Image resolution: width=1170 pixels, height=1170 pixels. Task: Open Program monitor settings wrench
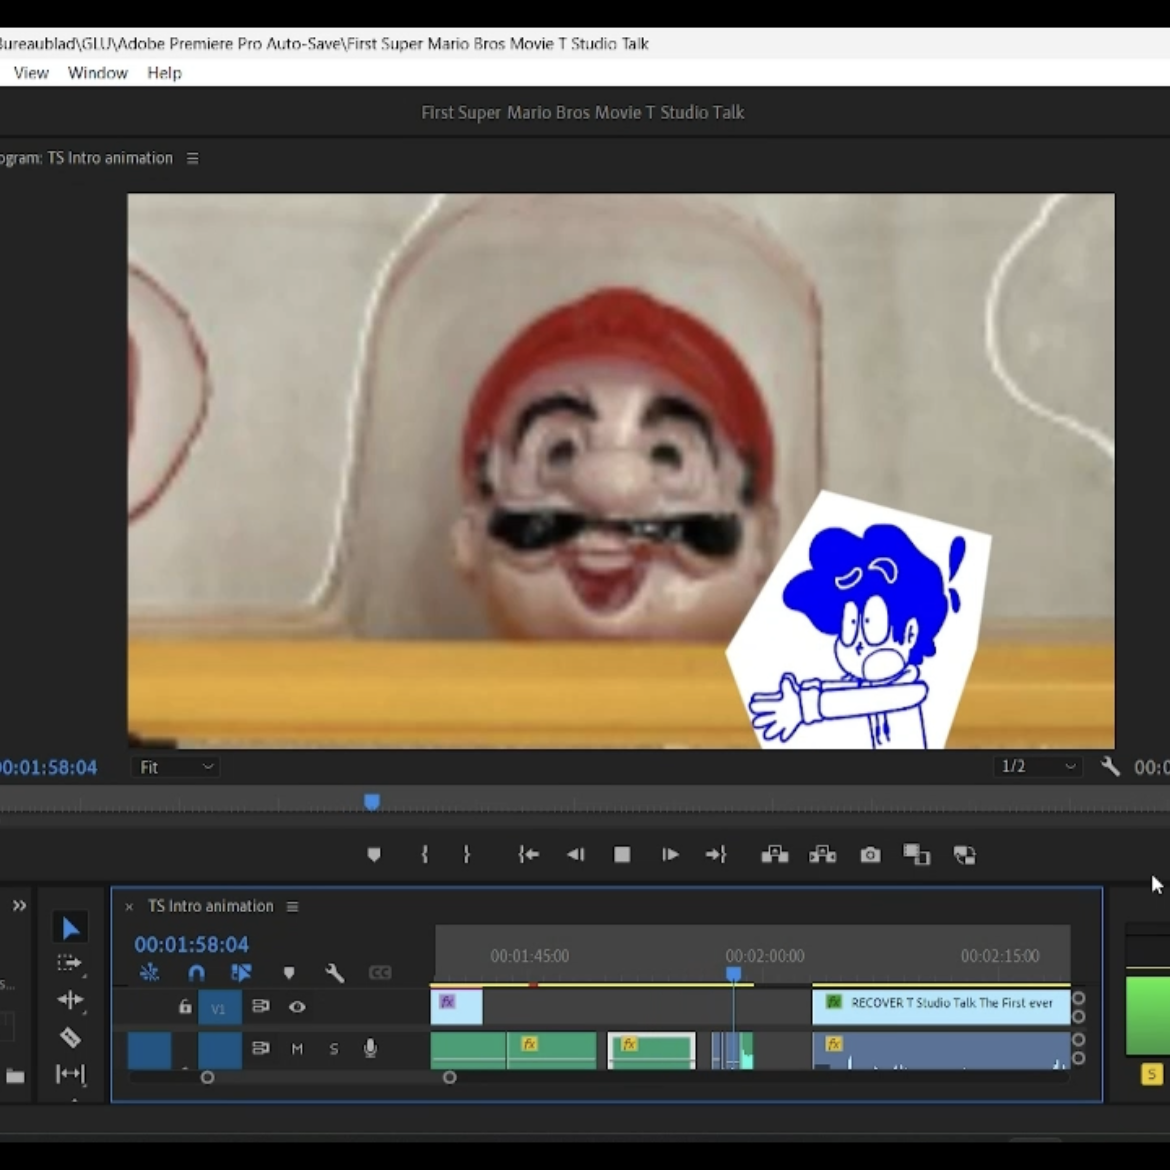[1110, 767]
